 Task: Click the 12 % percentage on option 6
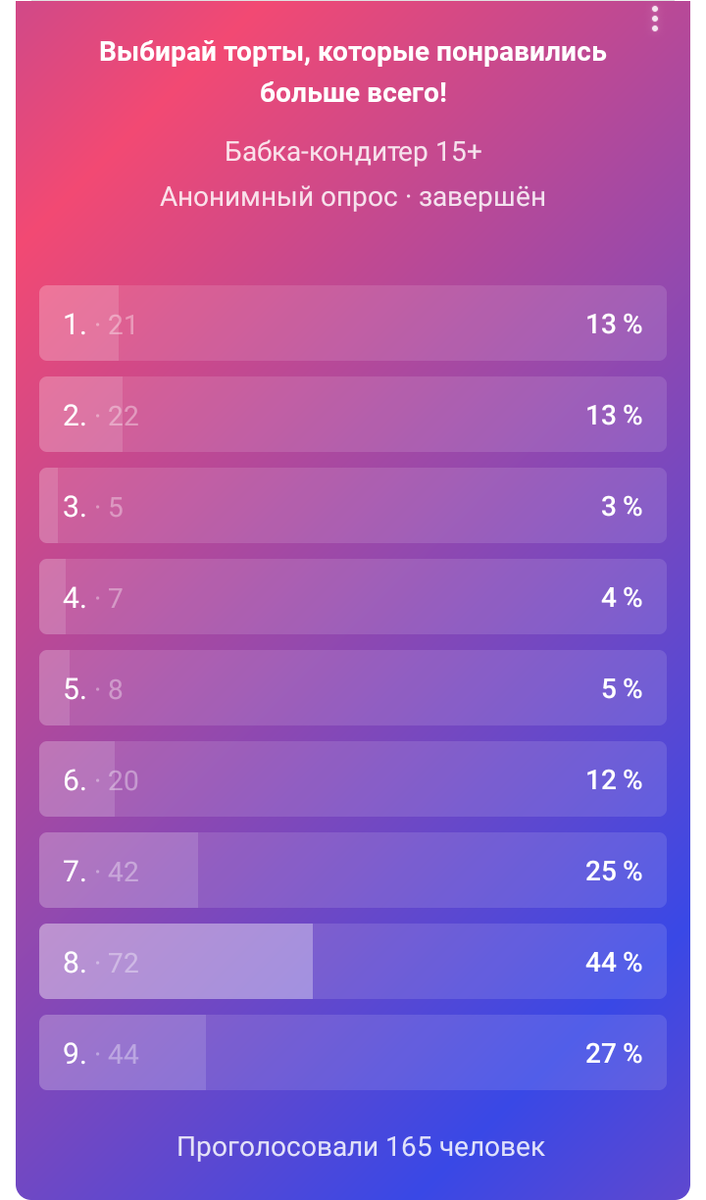(x=614, y=779)
